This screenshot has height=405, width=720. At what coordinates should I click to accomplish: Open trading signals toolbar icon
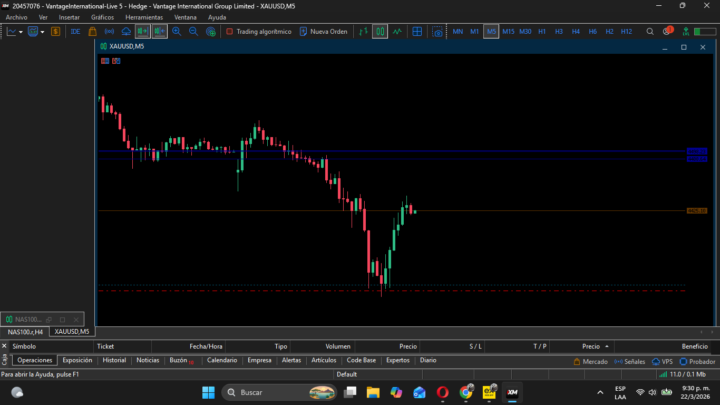click(x=109, y=32)
